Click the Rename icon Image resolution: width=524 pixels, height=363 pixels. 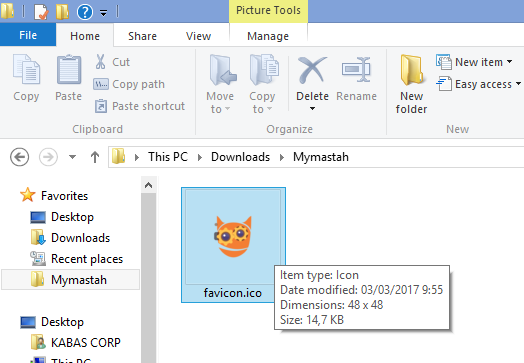356,70
